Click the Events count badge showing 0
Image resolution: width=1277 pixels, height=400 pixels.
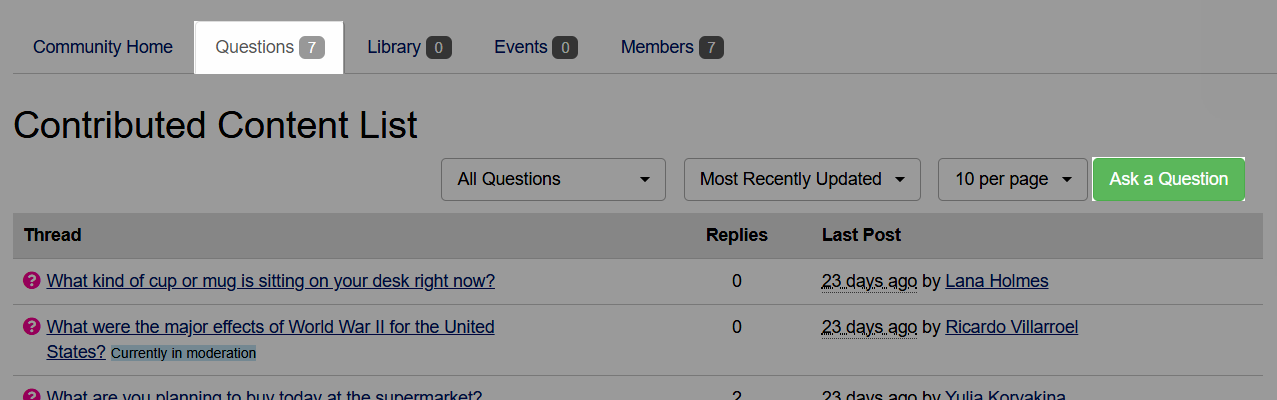tap(565, 47)
